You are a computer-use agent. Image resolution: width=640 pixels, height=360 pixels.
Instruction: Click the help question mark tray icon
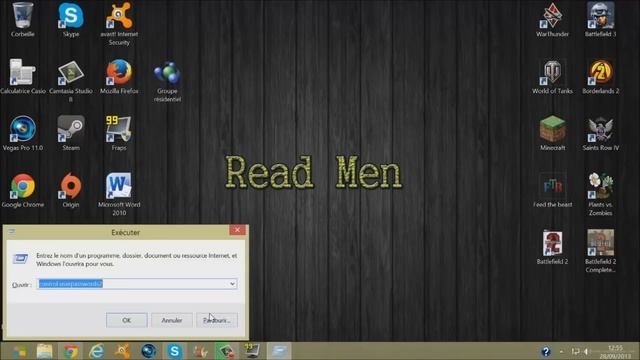click(x=546, y=351)
